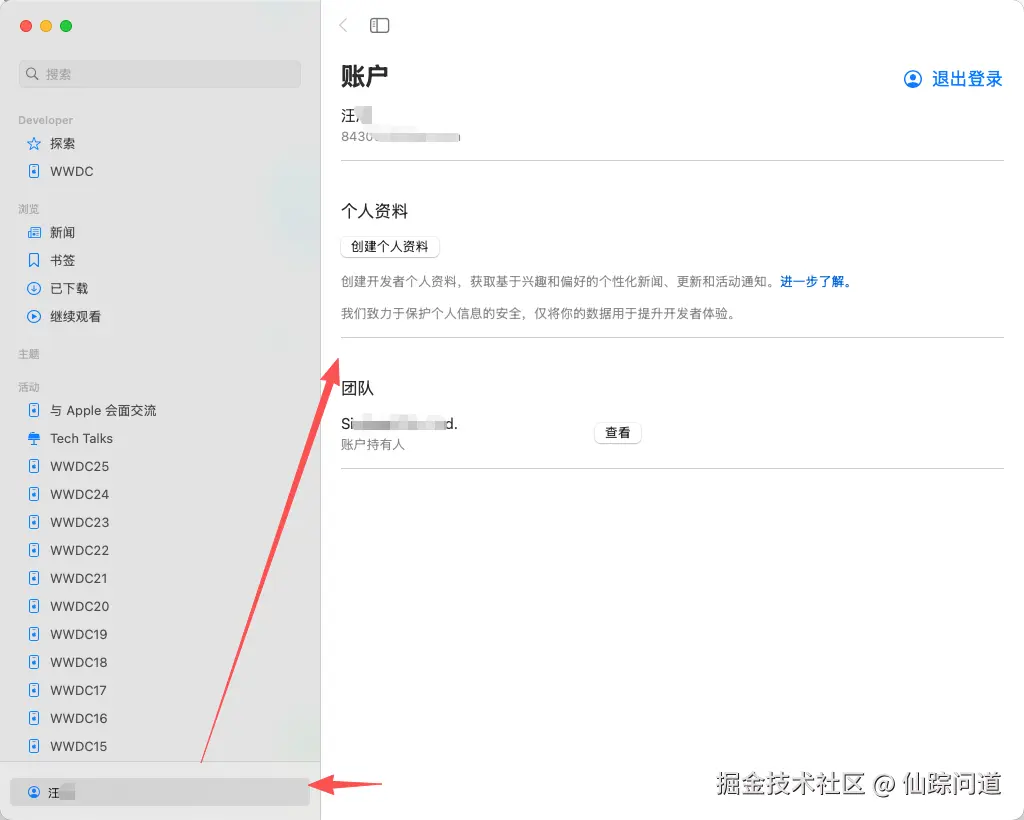The width and height of the screenshot is (1024, 820).
Task: Select the 新闻 sidebar label
Action: (x=63, y=232)
